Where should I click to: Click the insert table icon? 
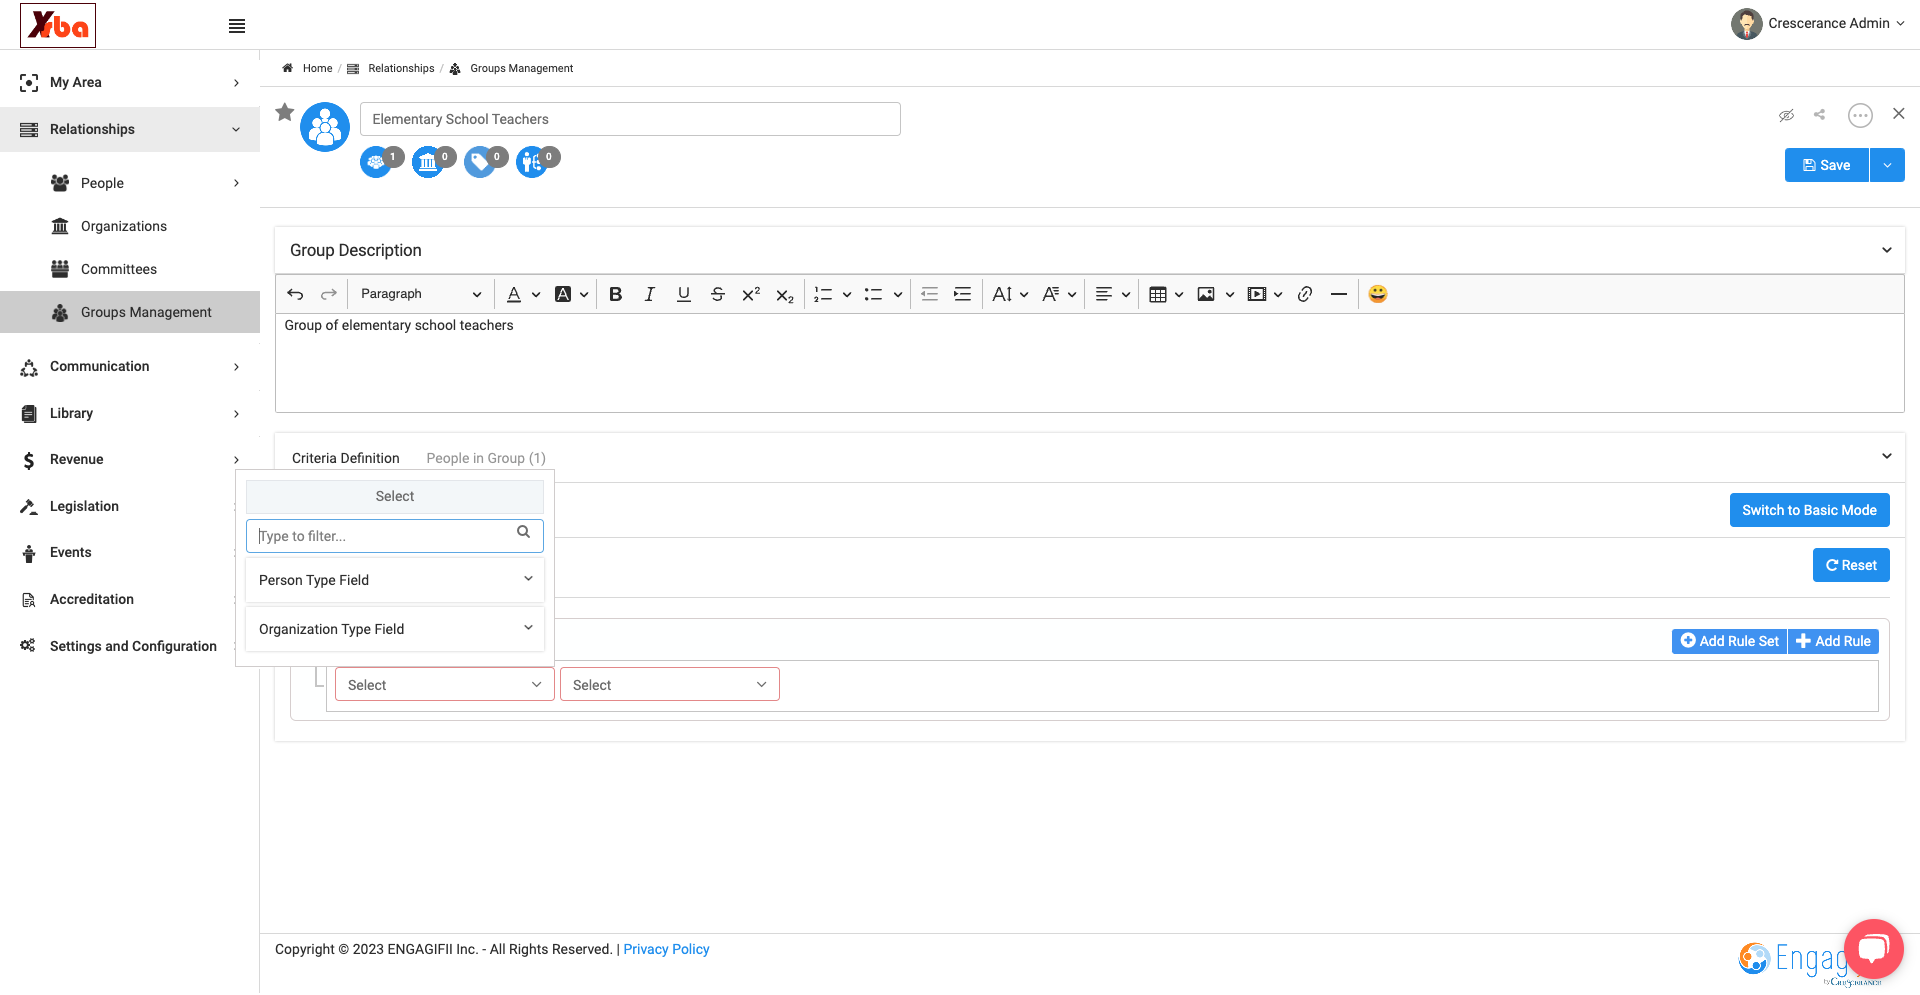1158,294
